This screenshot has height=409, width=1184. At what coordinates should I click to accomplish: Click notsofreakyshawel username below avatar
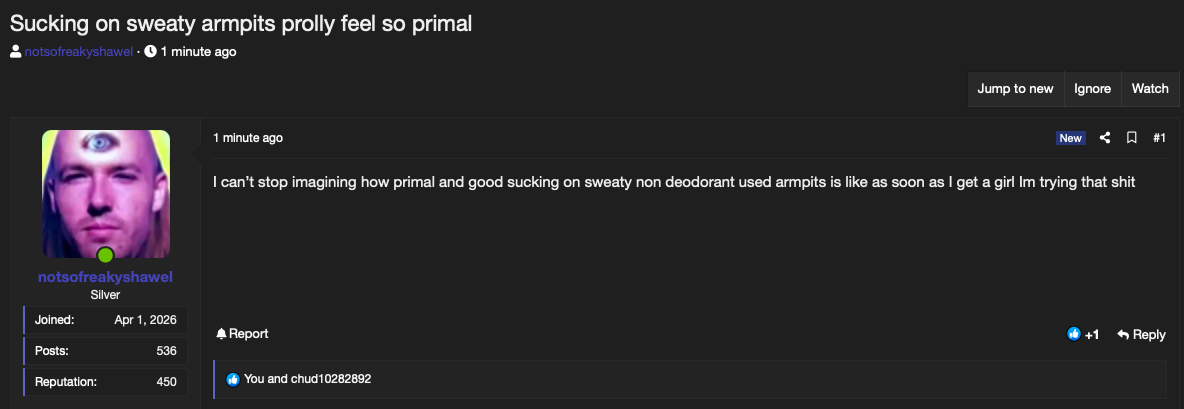click(x=106, y=277)
